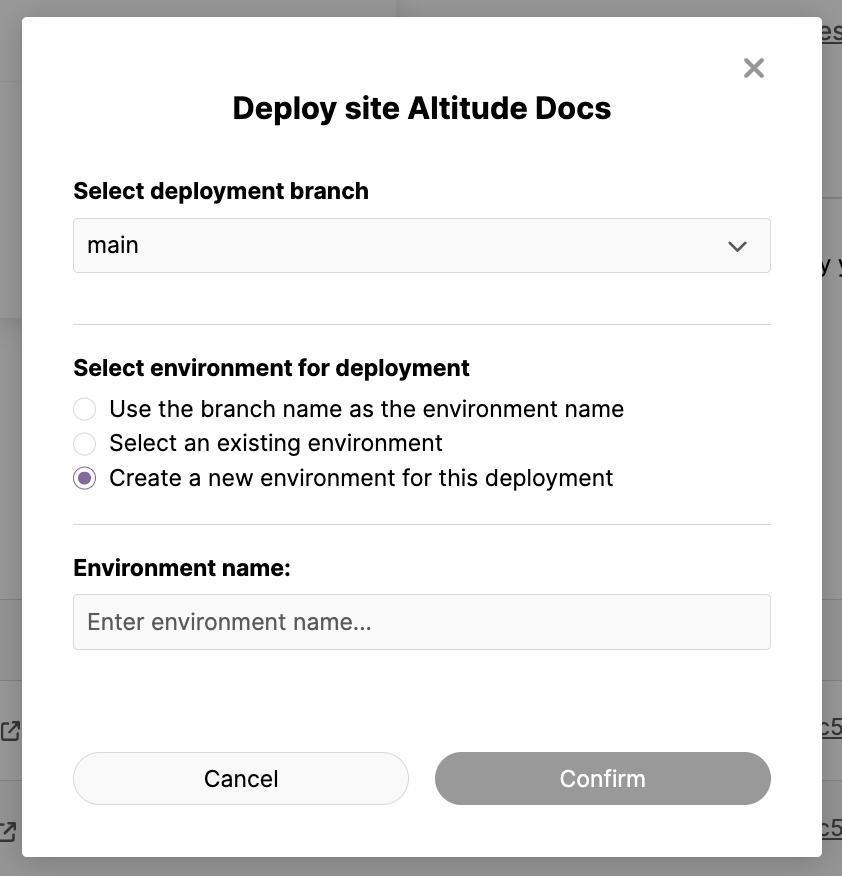Click the Cancel button
842x876 pixels.
tap(241, 778)
